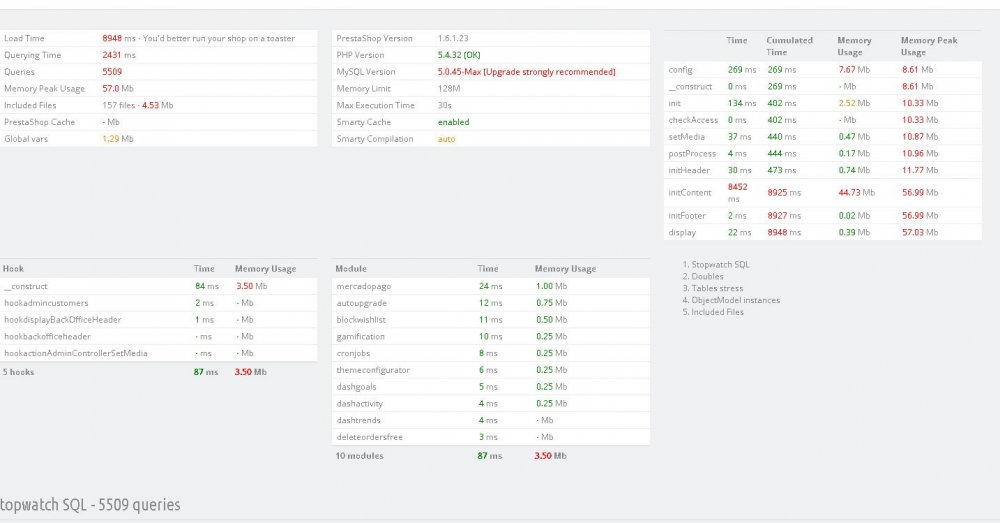The image size is (1000, 523).
Task: Select the mercadopago module row
Action: (363, 286)
